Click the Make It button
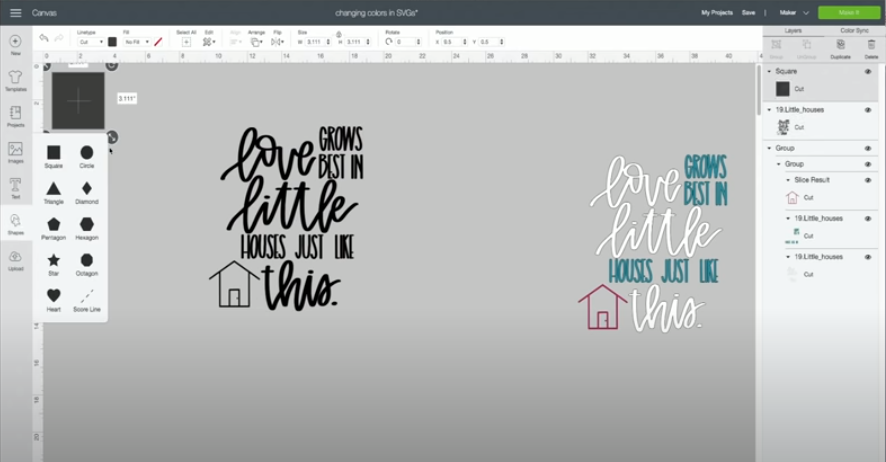 click(x=849, y=12)
